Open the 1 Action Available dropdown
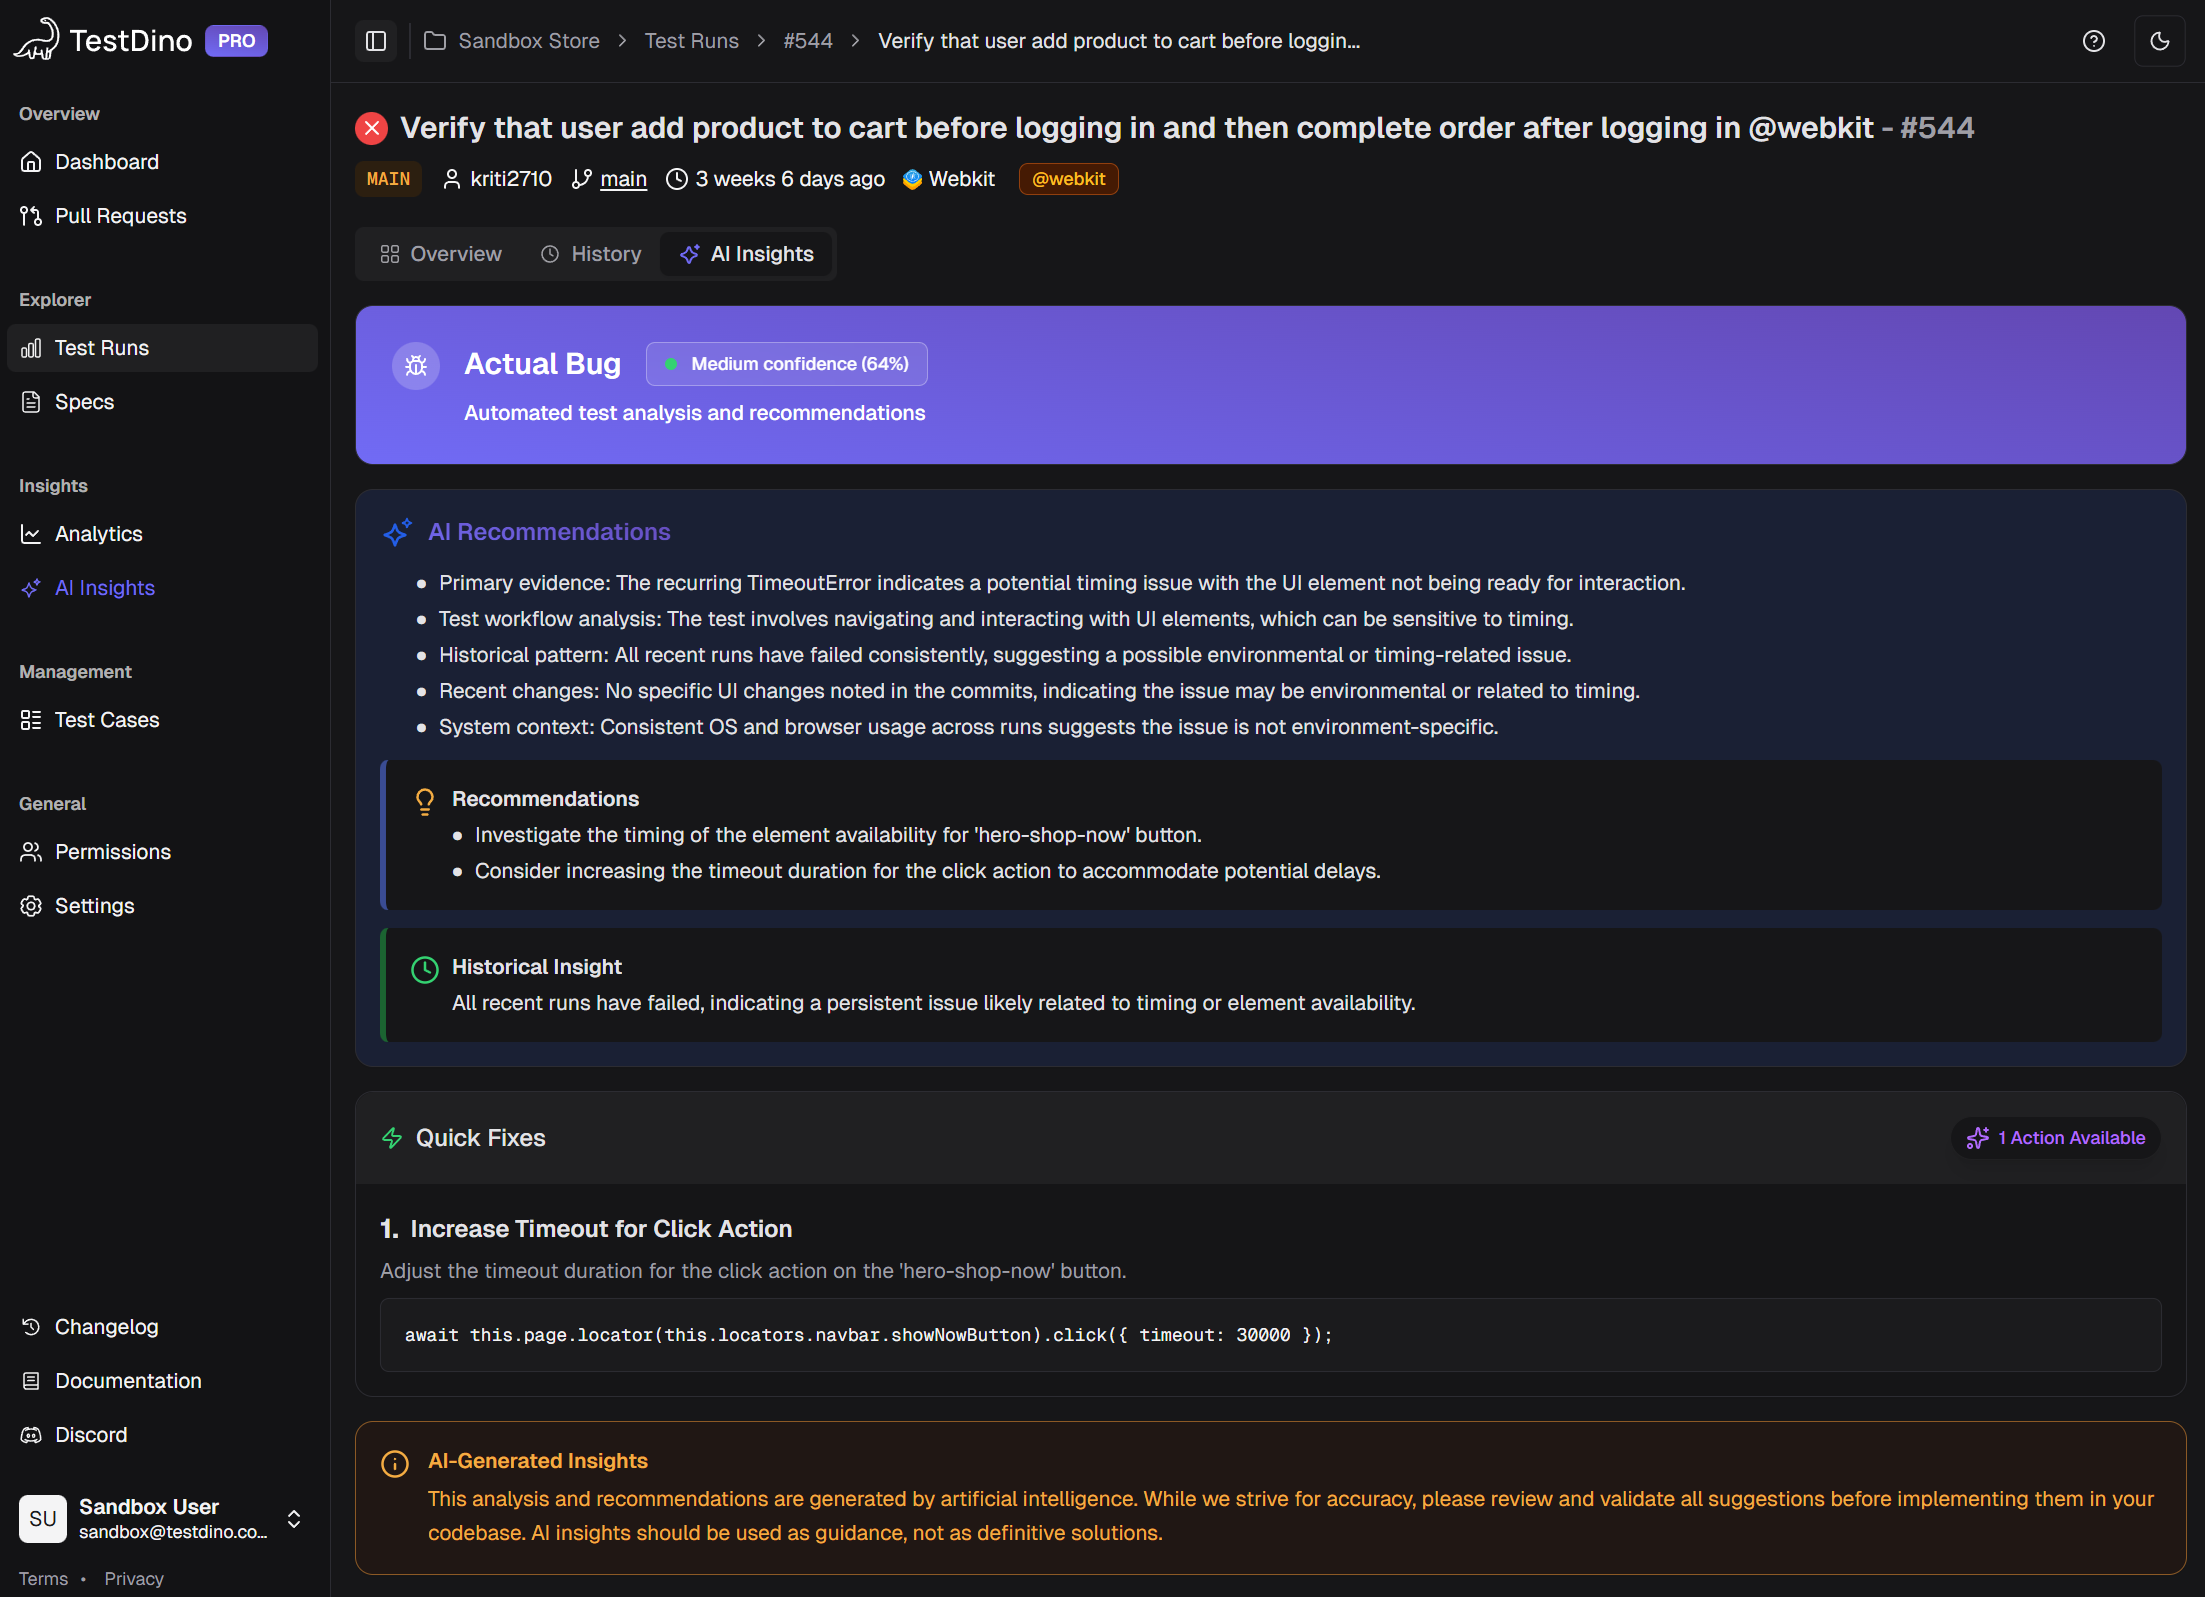Viewport: 2205px width, 1597px height. [x=2054, y=1137]
